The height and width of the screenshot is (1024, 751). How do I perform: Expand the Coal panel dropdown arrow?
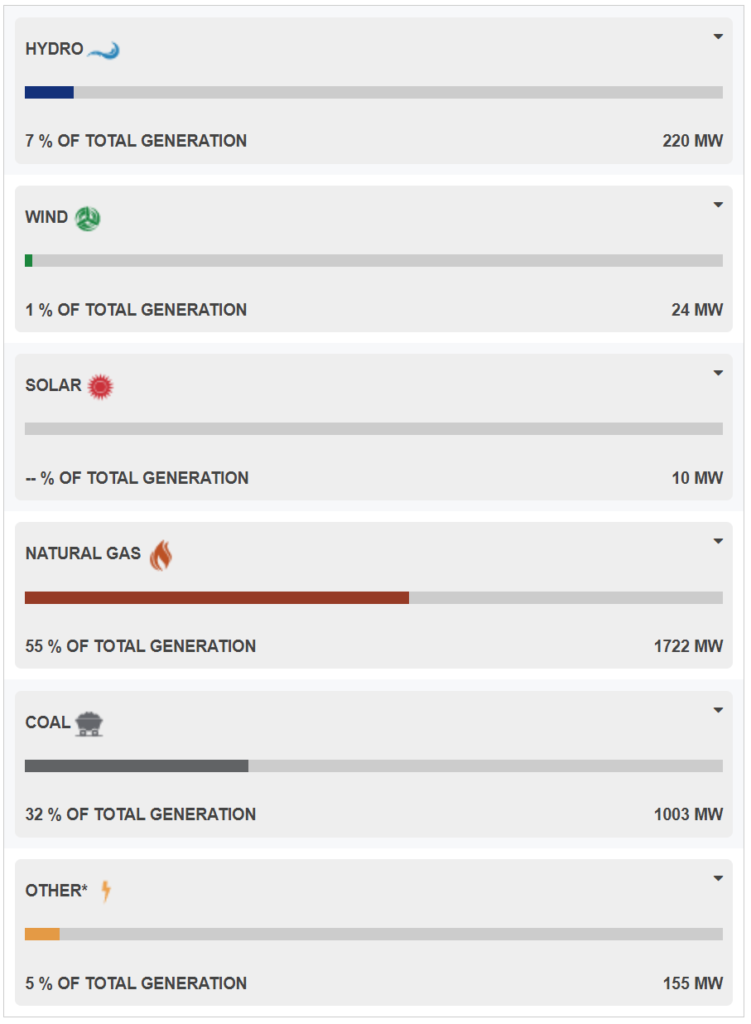(718, 710)
